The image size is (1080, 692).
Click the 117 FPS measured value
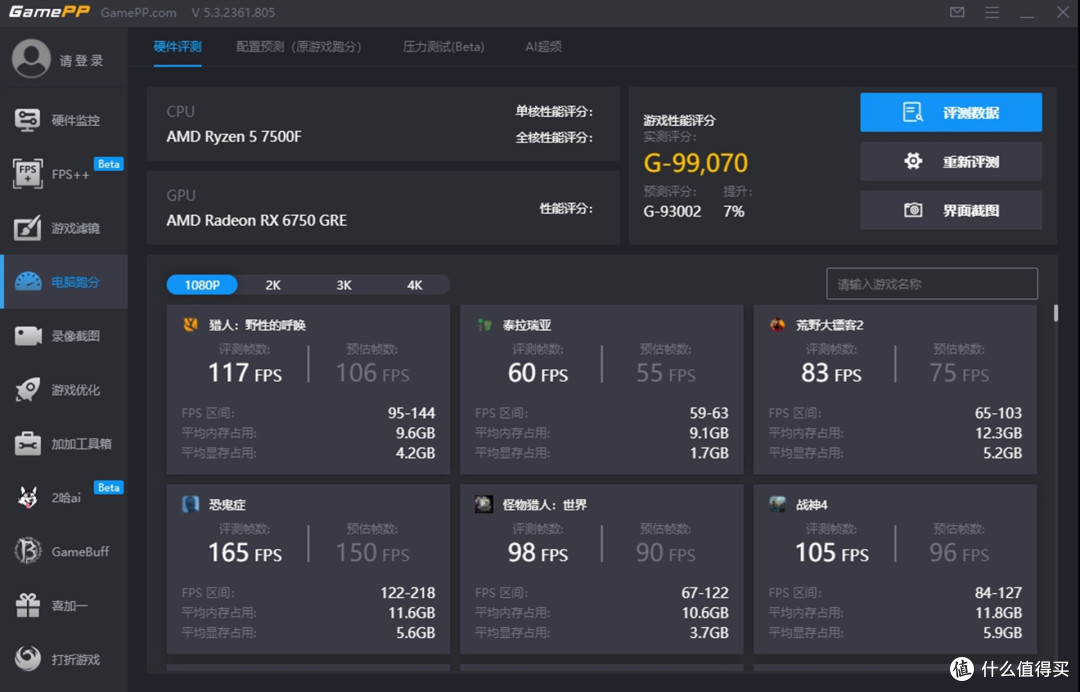click(245, 373)
